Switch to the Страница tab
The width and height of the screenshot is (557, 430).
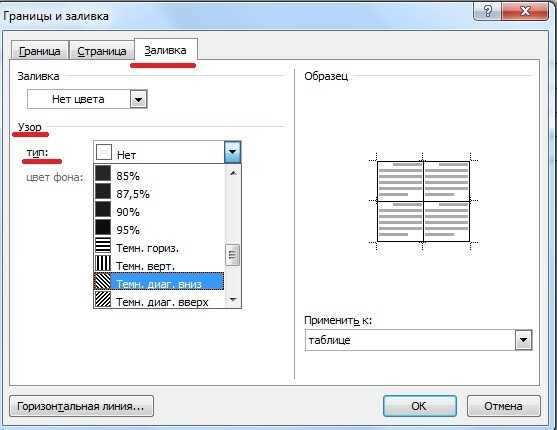coord(102,51)
